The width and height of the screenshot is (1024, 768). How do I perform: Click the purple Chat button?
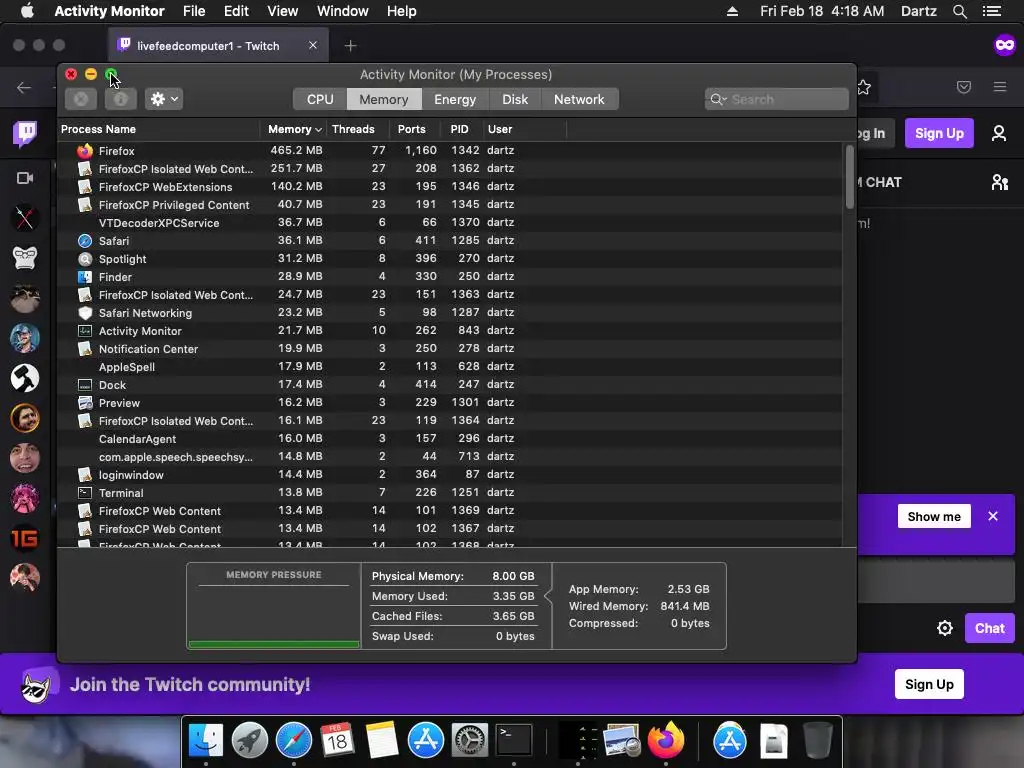pyautogui.click(x=989, y=628)
